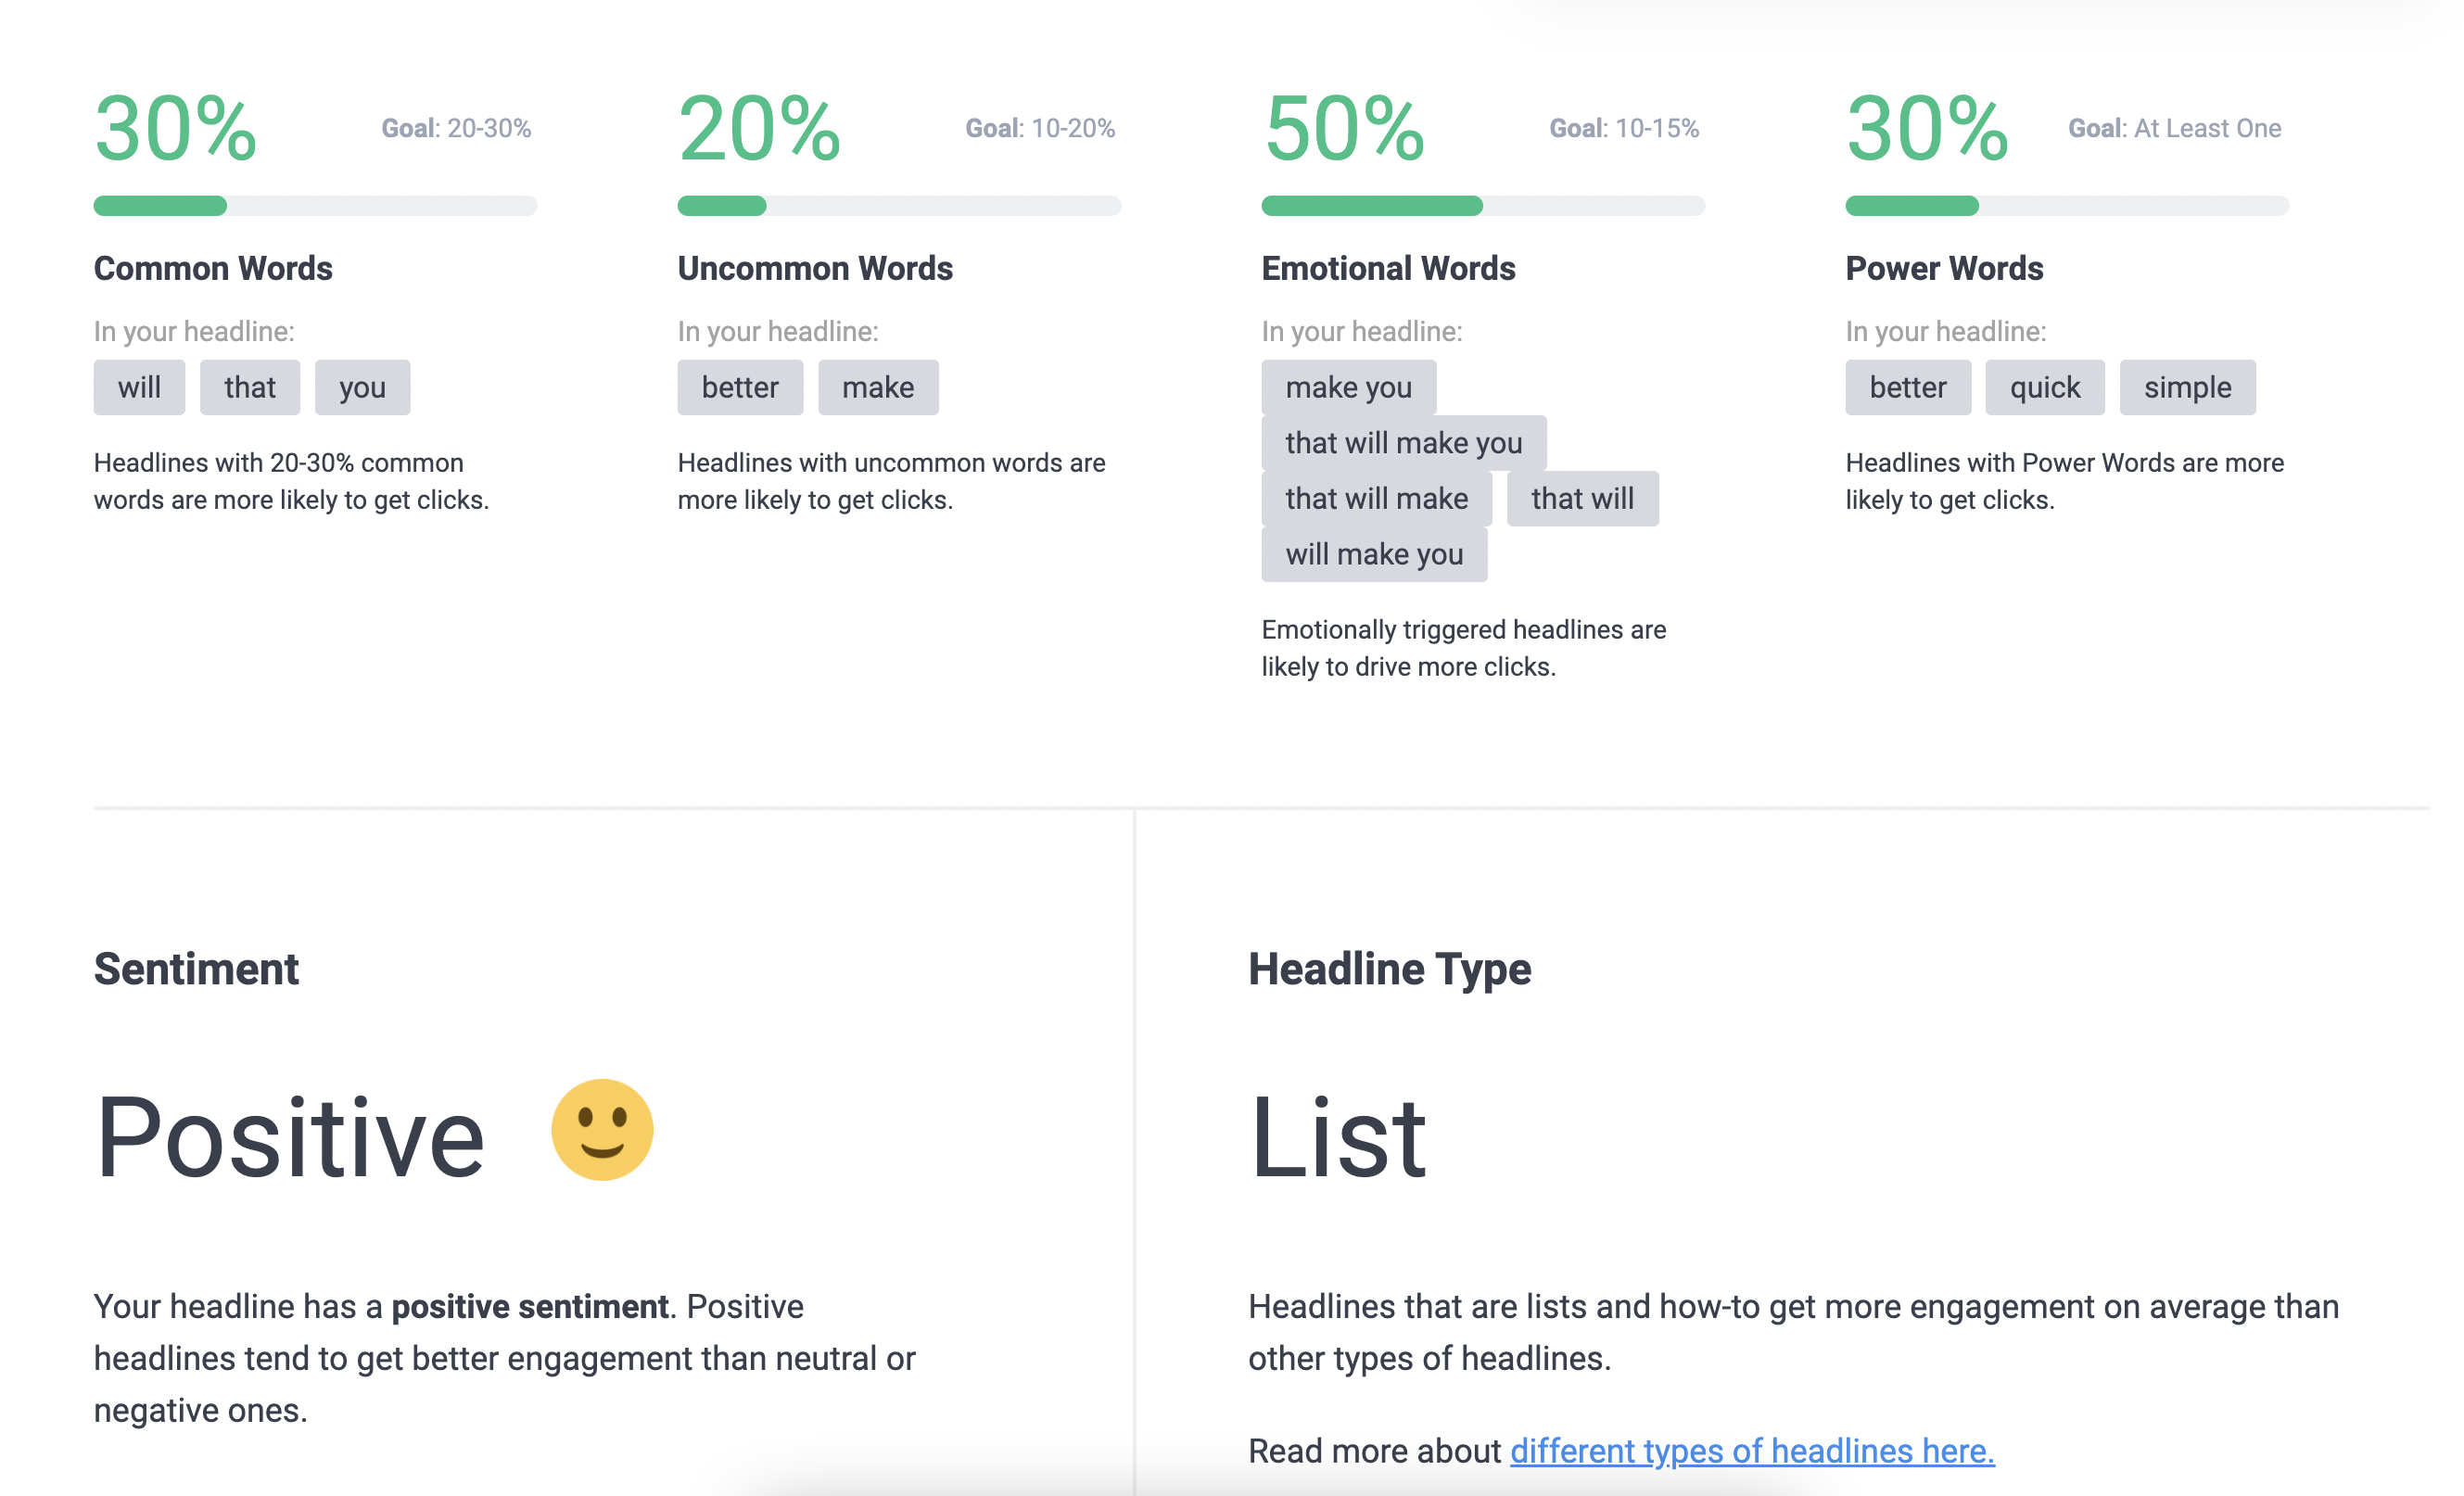Click the 'quick' power word chip

tap(2044, 387)
